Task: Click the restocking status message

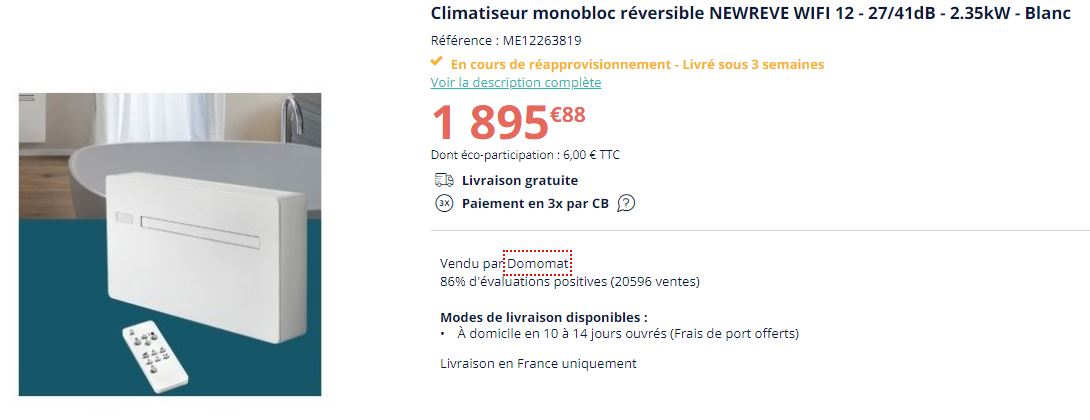Action: pyautogui.click(x=637, y=65)
